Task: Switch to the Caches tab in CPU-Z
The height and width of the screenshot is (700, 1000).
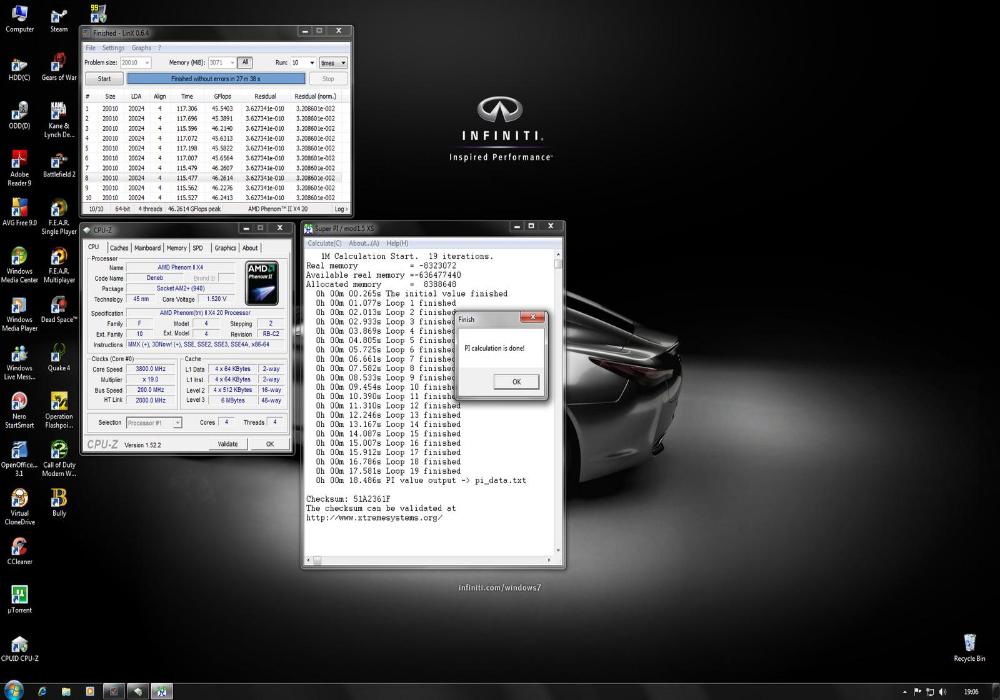Action: [119, 248]
